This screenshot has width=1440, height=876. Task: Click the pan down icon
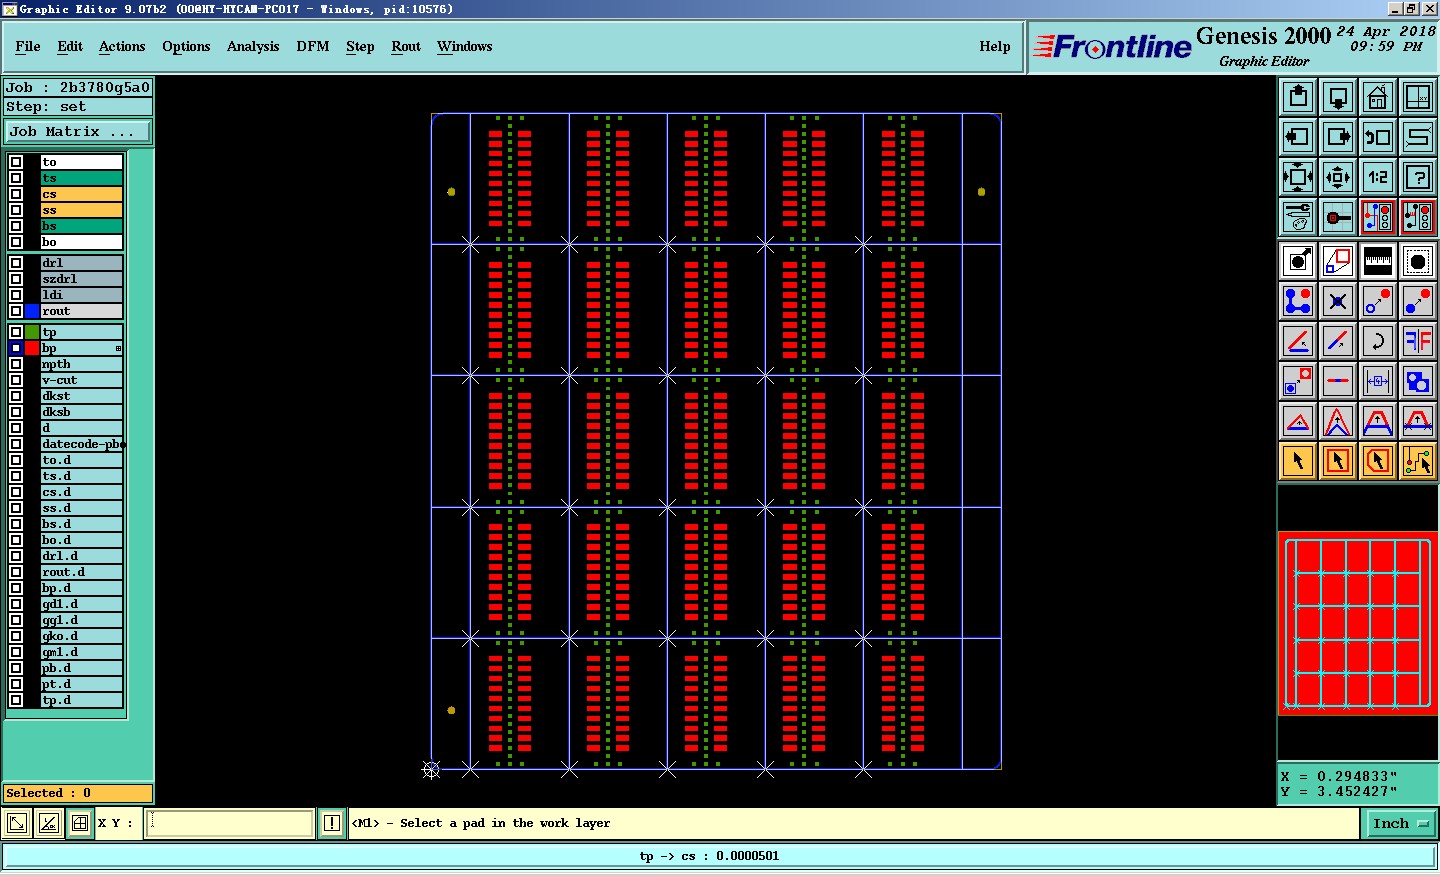click(x=1338, y=97)
